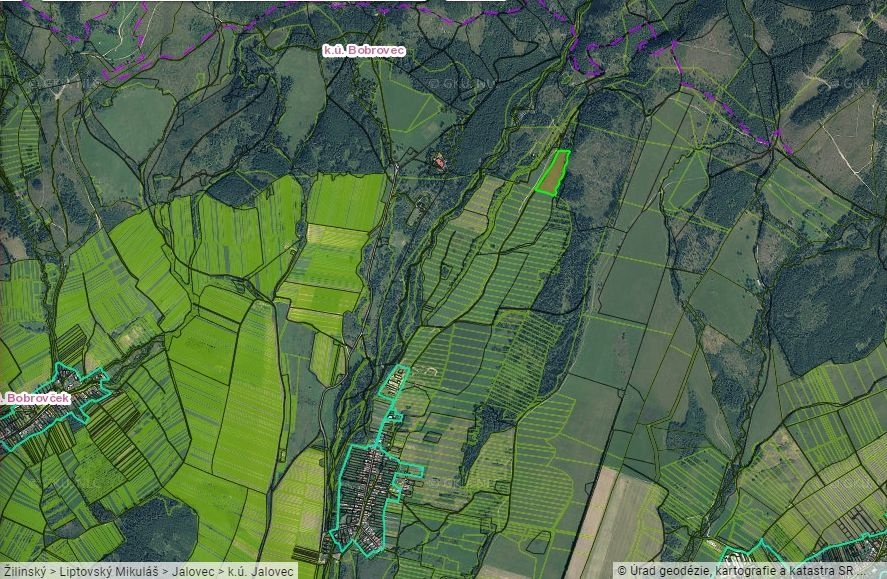Select the Bobrovček village label
The height and width of the screenshot is (579, 887).
click(38, 398)
